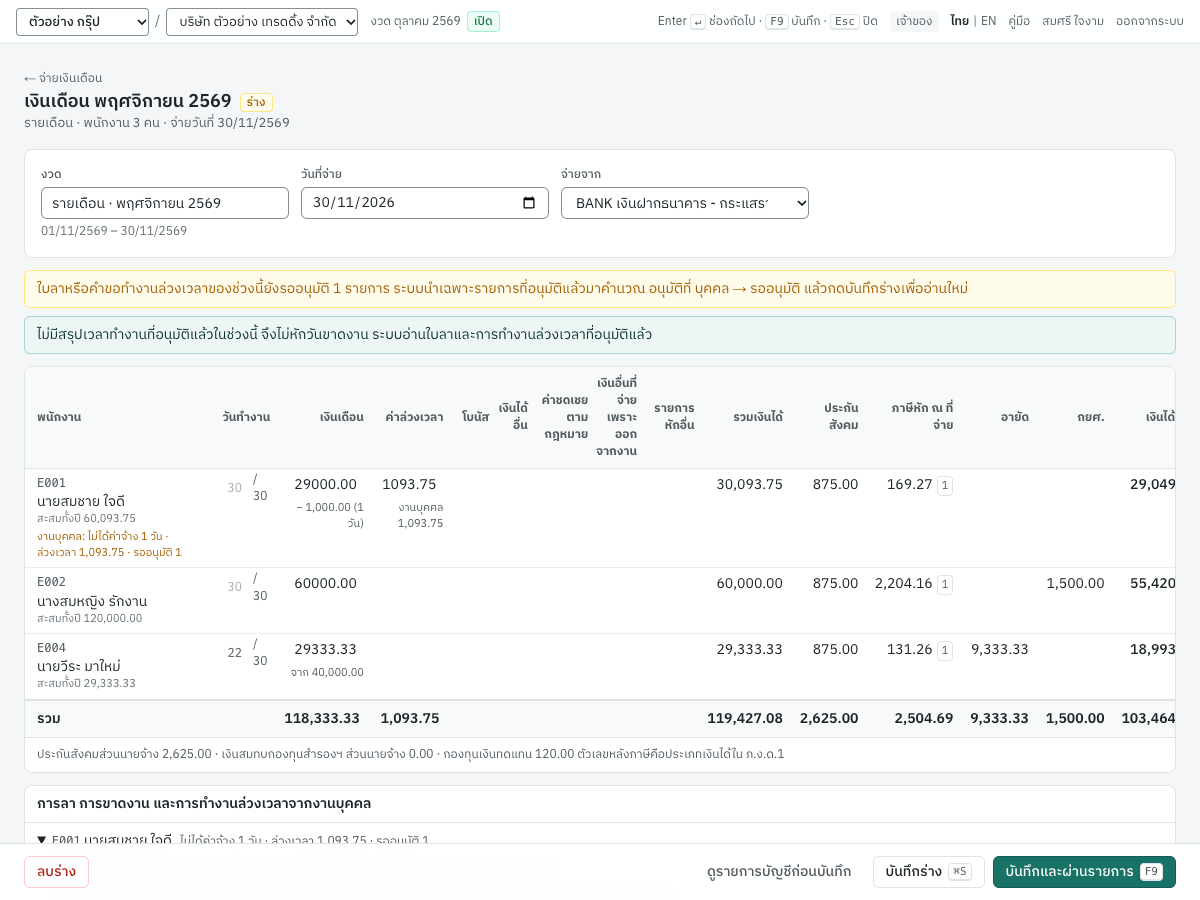The image size is (1200, 900).
Task: Click บันทึกและผ่านรายการ post button
Action: (1084, 872)
